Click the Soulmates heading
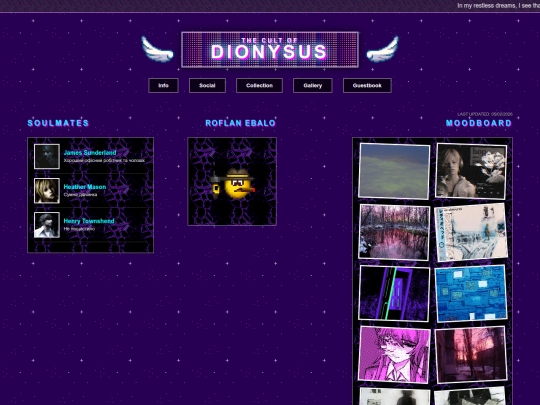This screenshot has width=540, height=405. coord(58,123)
